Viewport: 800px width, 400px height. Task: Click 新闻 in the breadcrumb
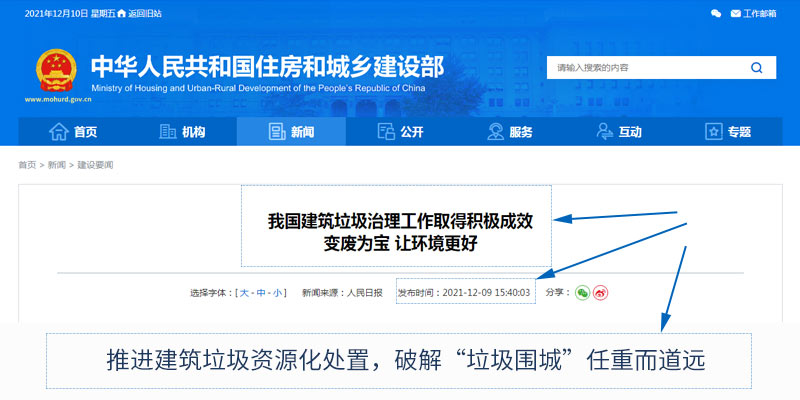57,165
